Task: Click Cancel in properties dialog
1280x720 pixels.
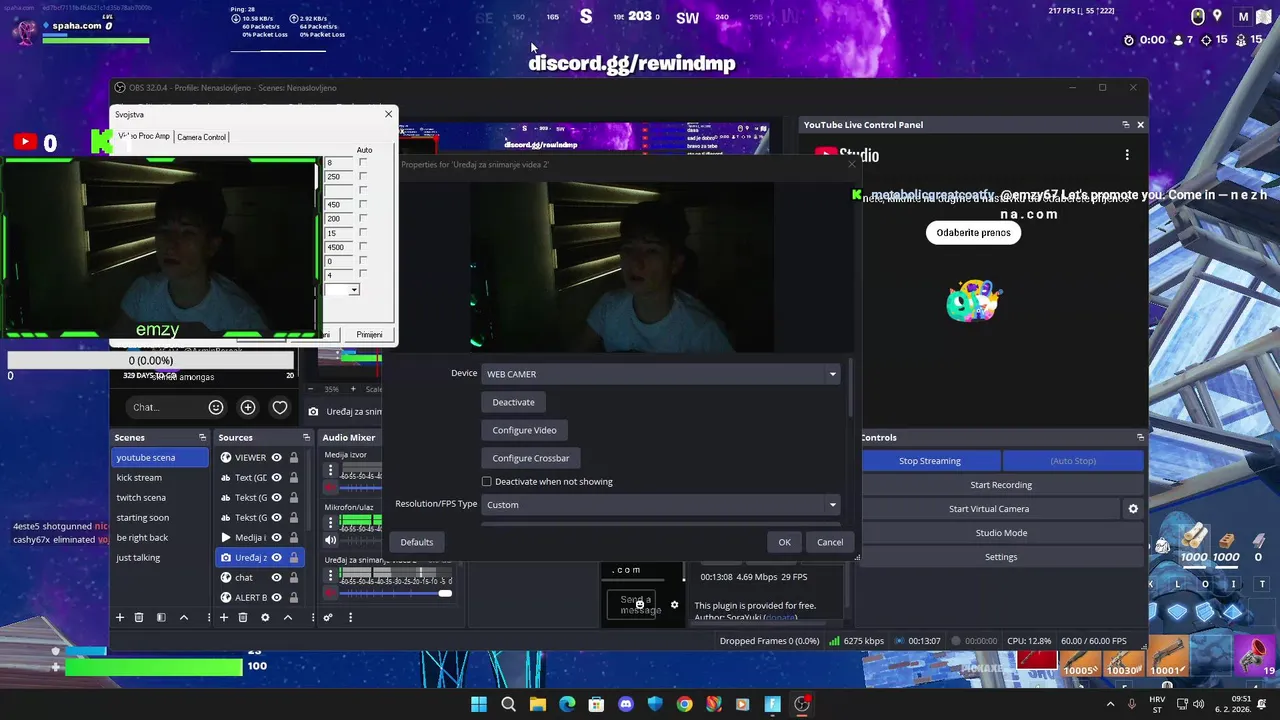Action: [x=830, y=542]
